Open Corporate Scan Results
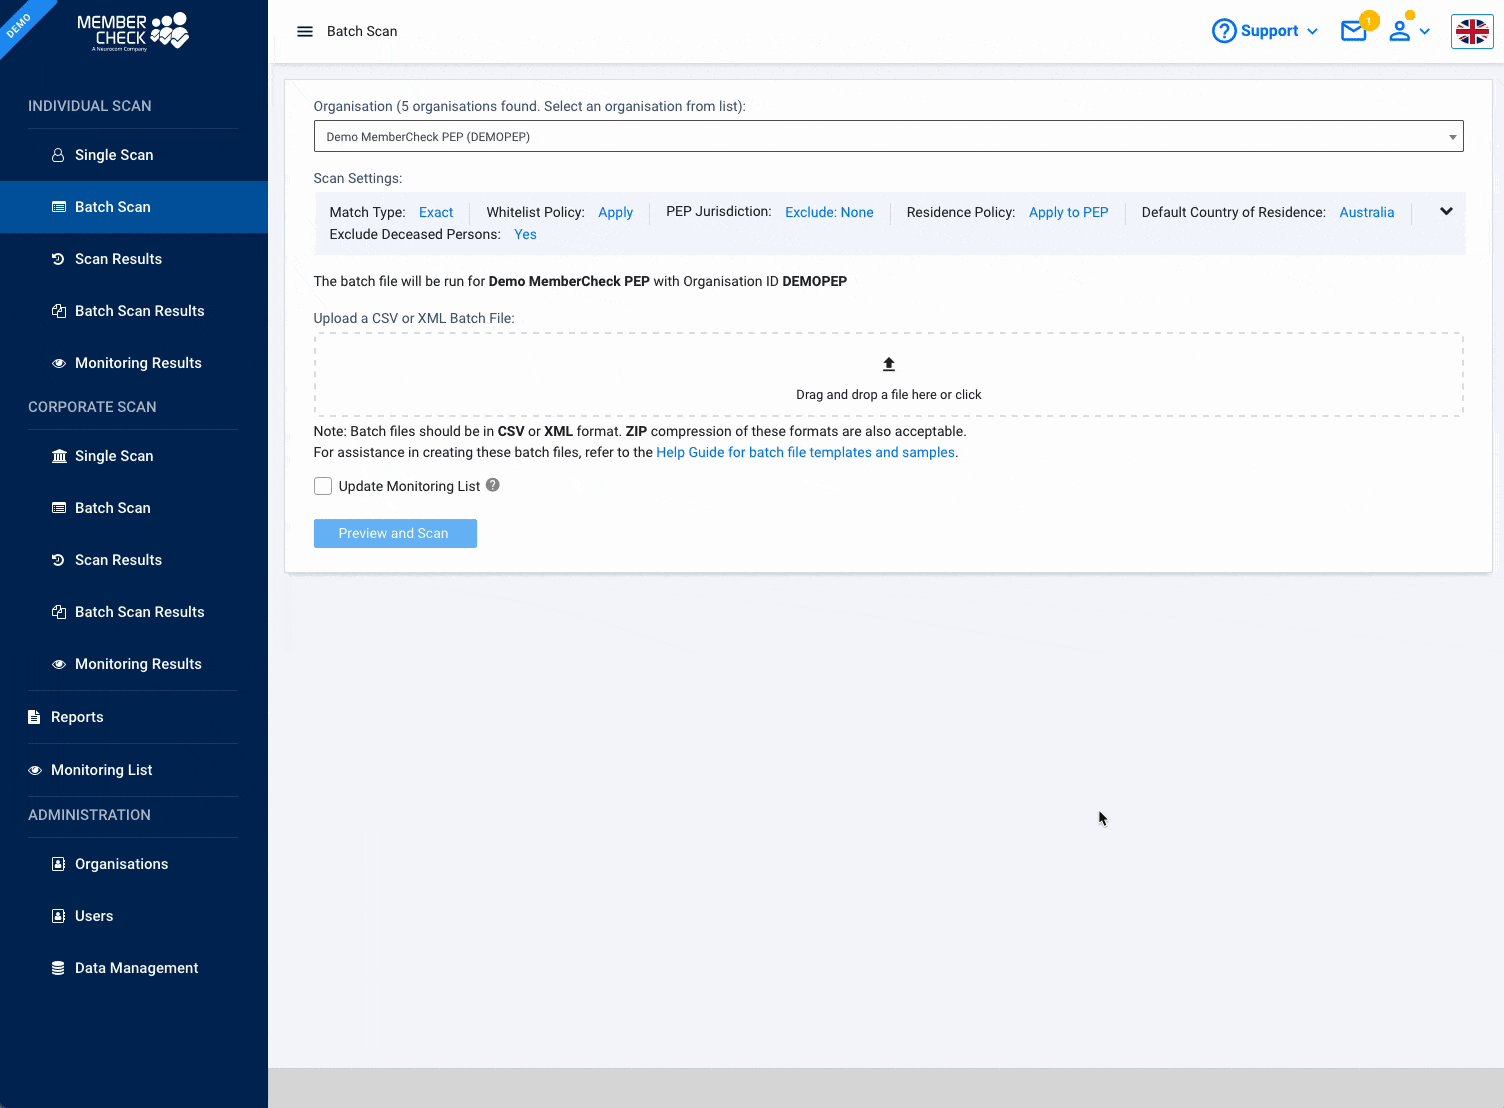 point(134,560)
